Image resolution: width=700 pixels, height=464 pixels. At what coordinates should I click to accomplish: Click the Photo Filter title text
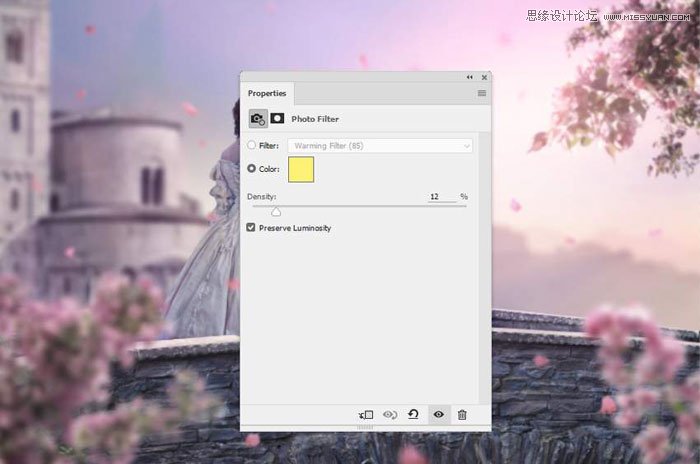click(315, 119)
